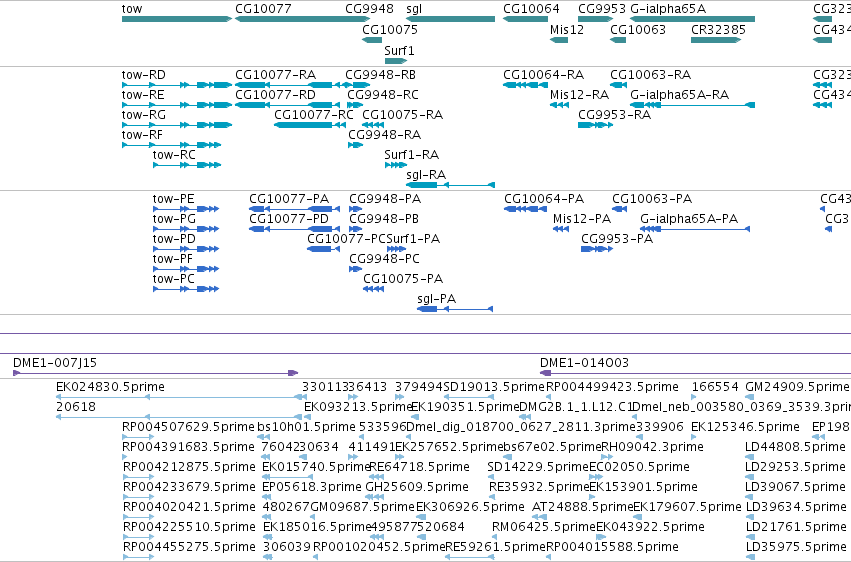The width and height of the screenshot is (851, 562).
Task: Select protein tow-PE label
Action: 174,199
